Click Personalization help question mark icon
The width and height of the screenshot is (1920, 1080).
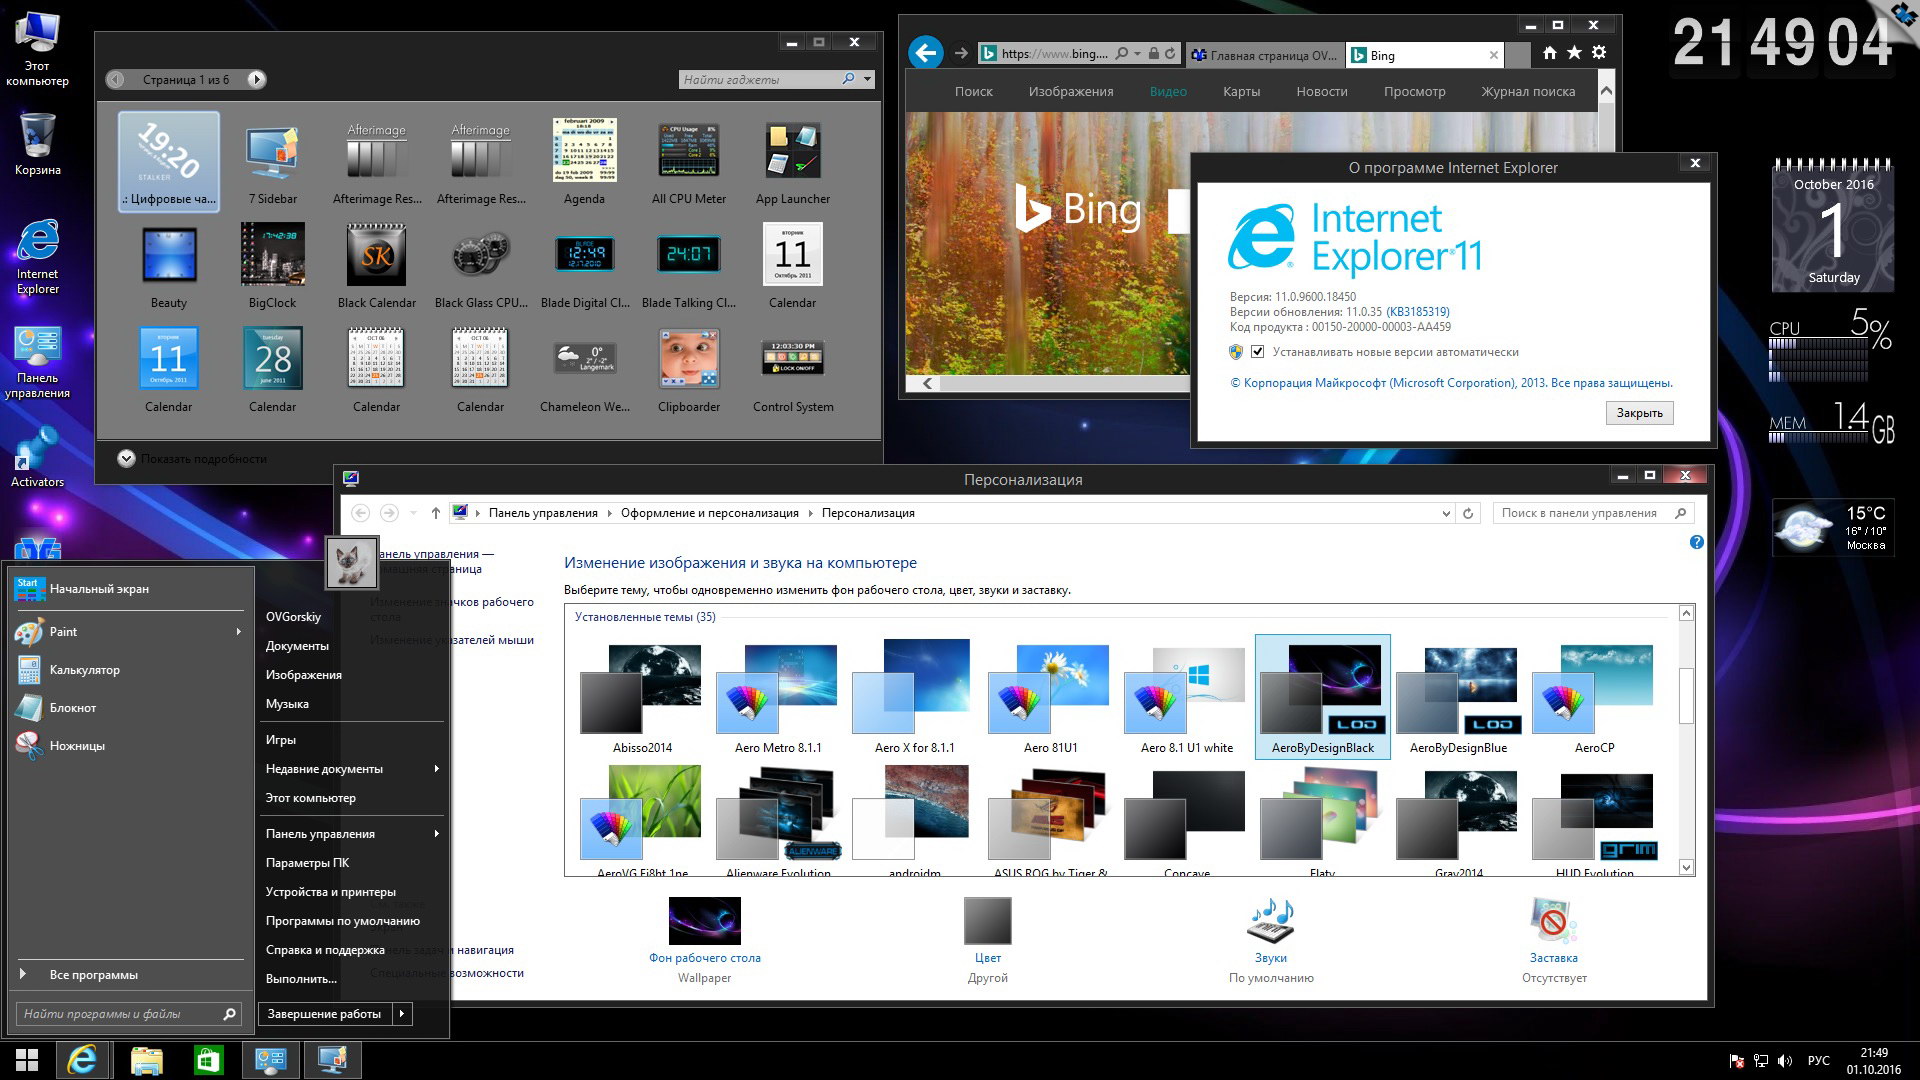(x=1696, y=542)
